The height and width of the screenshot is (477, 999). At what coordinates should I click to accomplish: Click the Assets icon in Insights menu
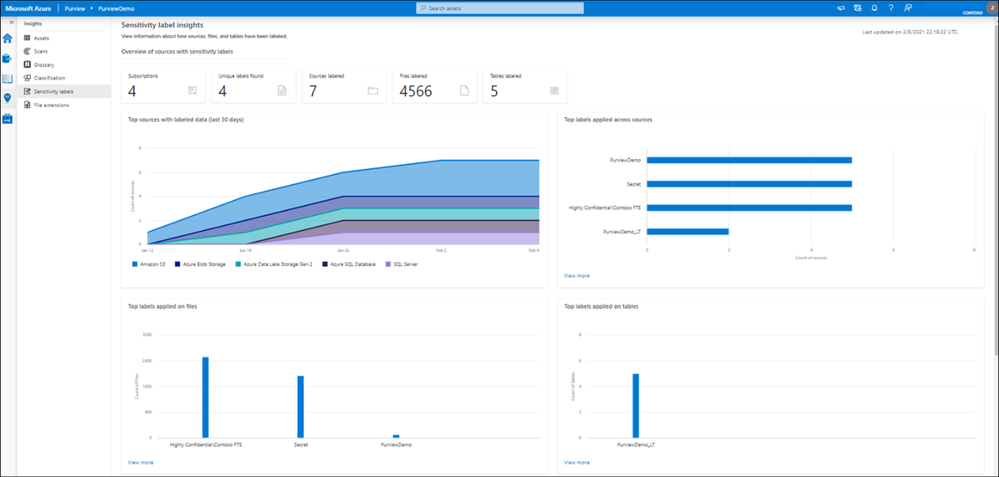point(27,38)
